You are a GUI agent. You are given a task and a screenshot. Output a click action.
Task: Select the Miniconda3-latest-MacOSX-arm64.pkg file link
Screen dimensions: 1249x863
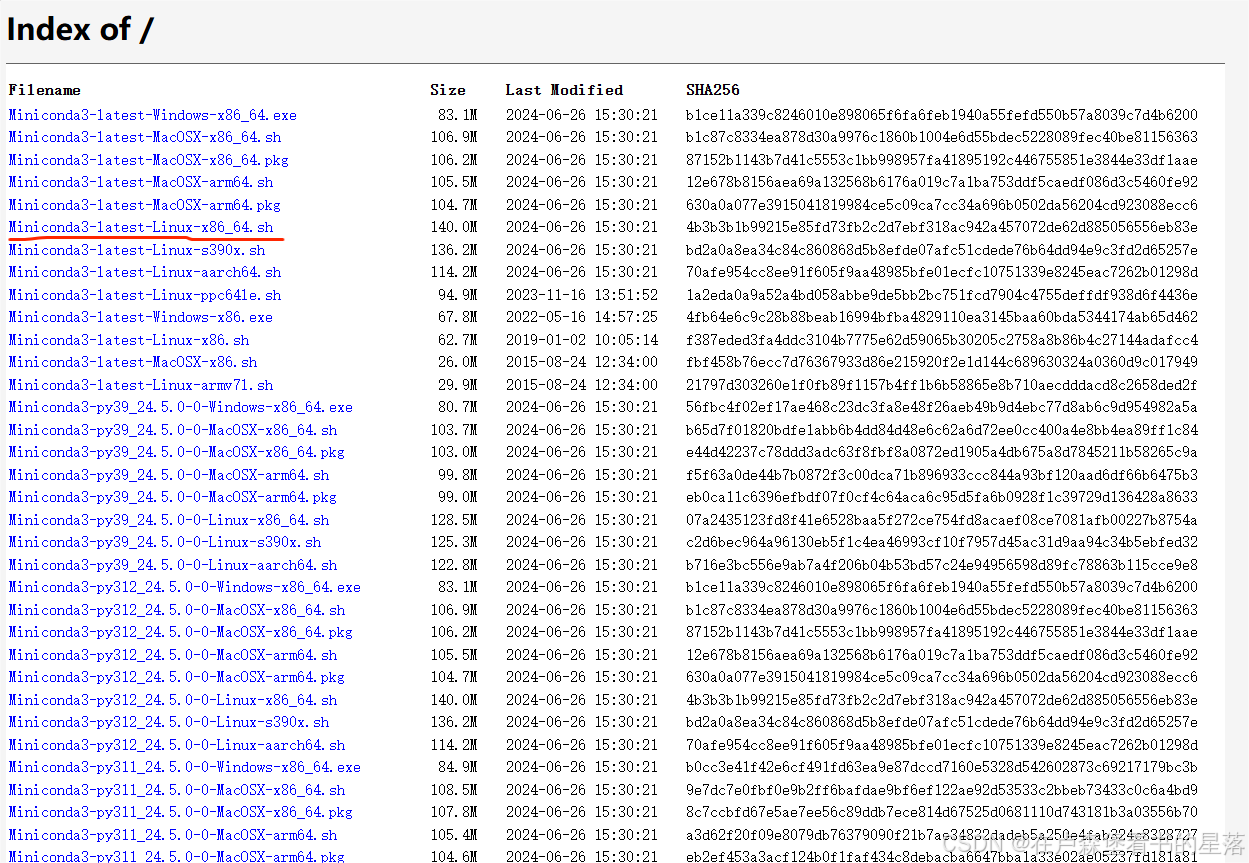(x=145, y=205)
